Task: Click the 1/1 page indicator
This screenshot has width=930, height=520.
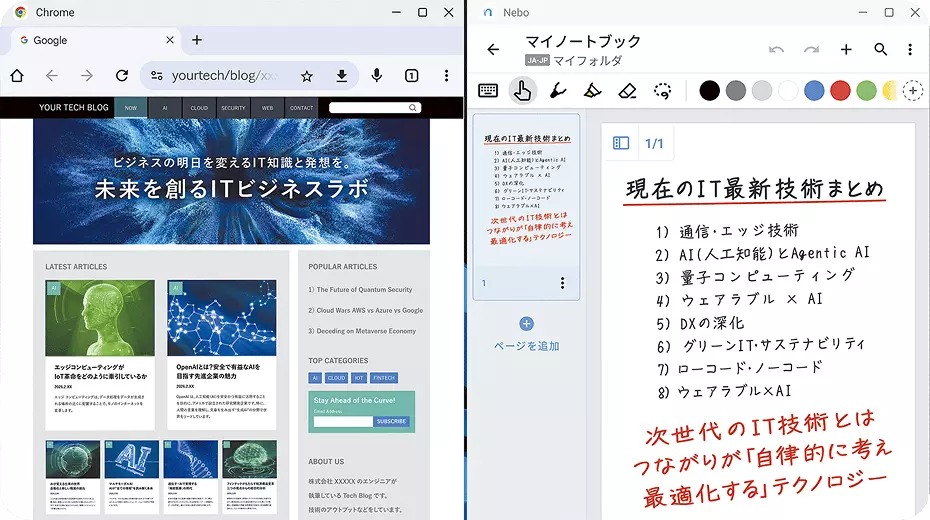Action: [x=654, y=143]
